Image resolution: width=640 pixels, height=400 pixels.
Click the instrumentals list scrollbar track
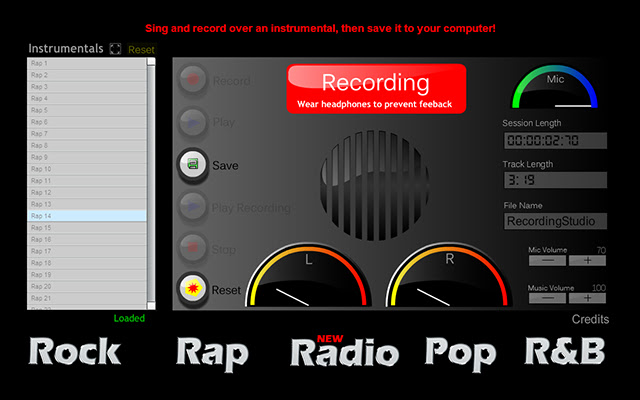pos(151,184)
